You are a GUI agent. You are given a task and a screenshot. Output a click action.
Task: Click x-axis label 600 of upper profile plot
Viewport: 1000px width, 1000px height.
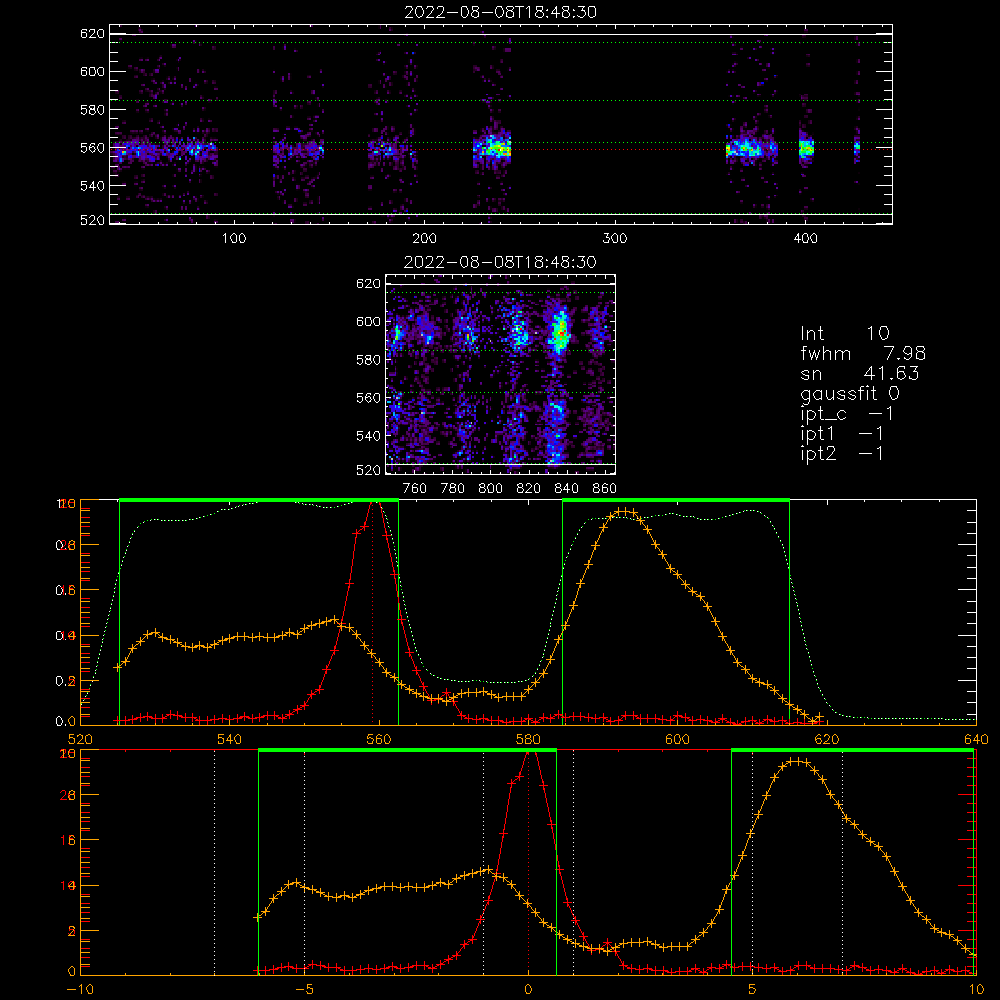(x=677, y=739)
